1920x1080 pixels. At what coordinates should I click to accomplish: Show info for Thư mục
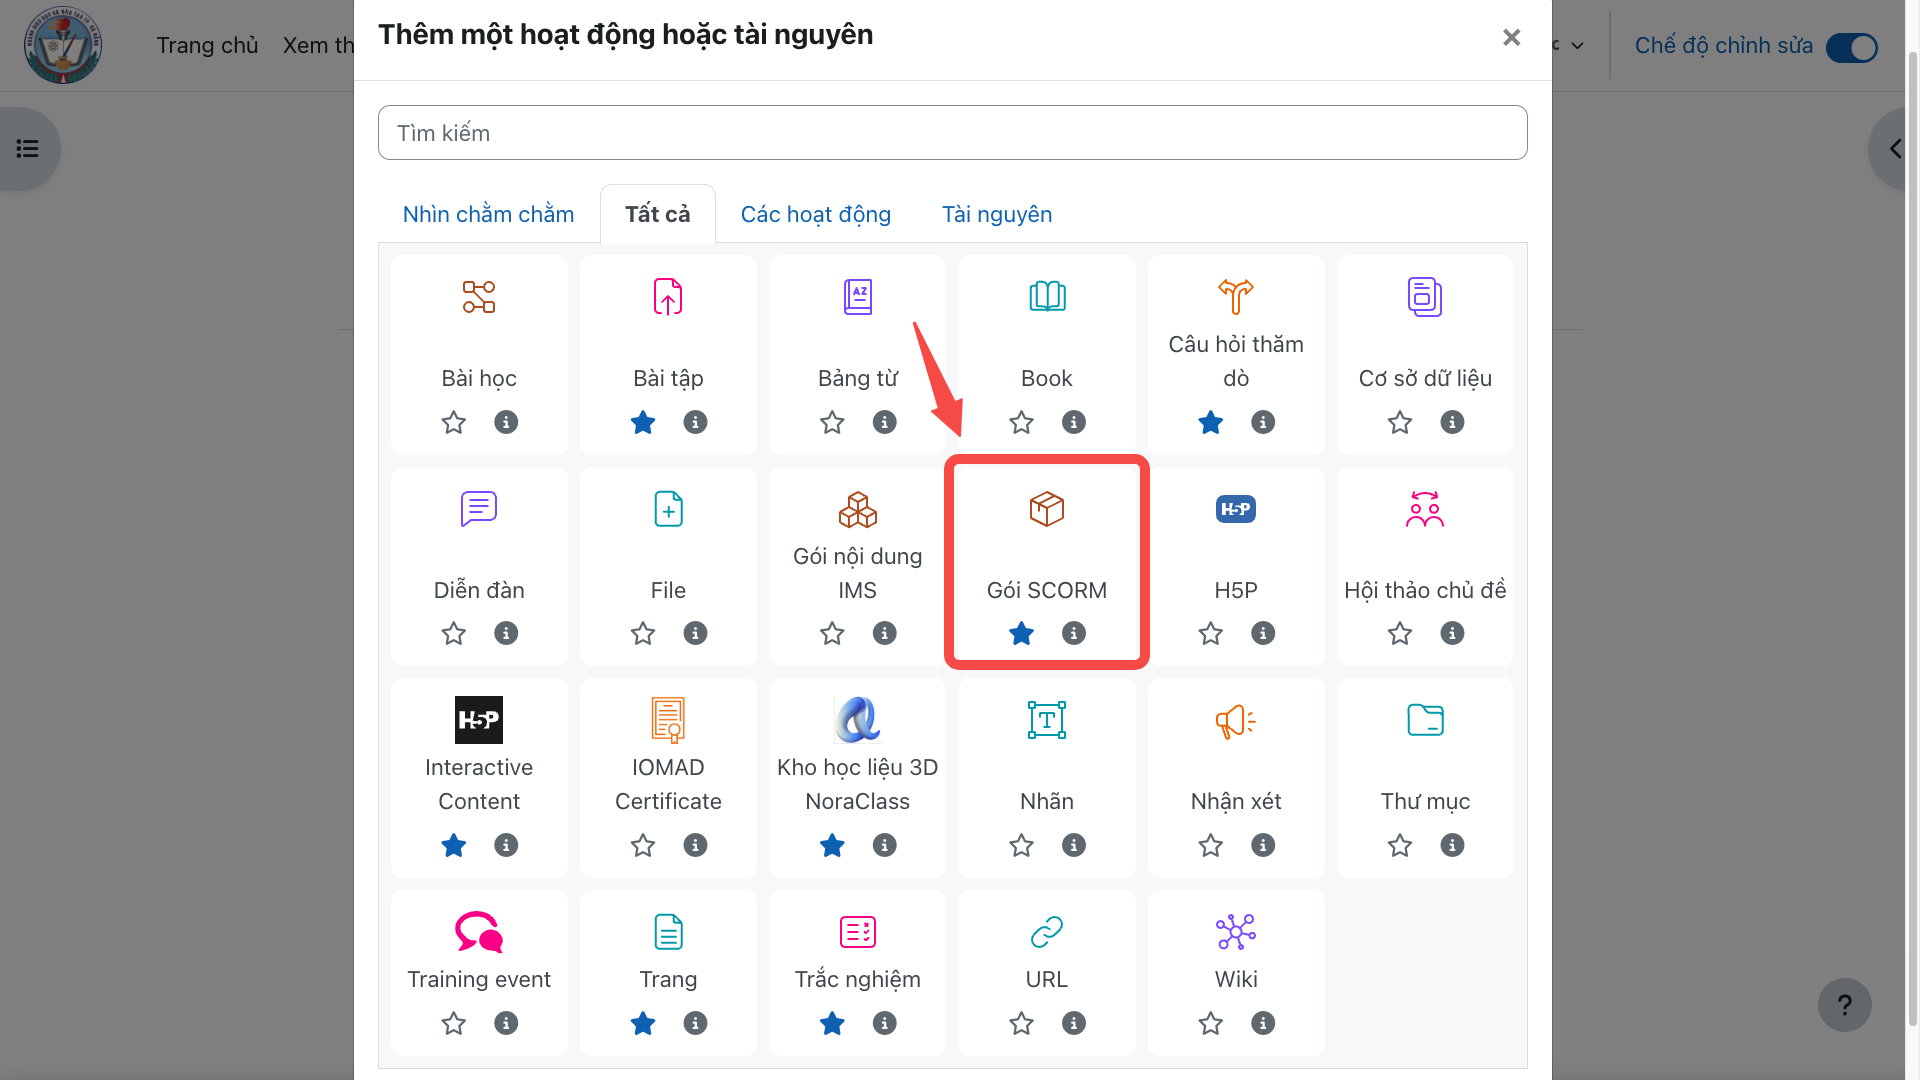[1452, 845]
